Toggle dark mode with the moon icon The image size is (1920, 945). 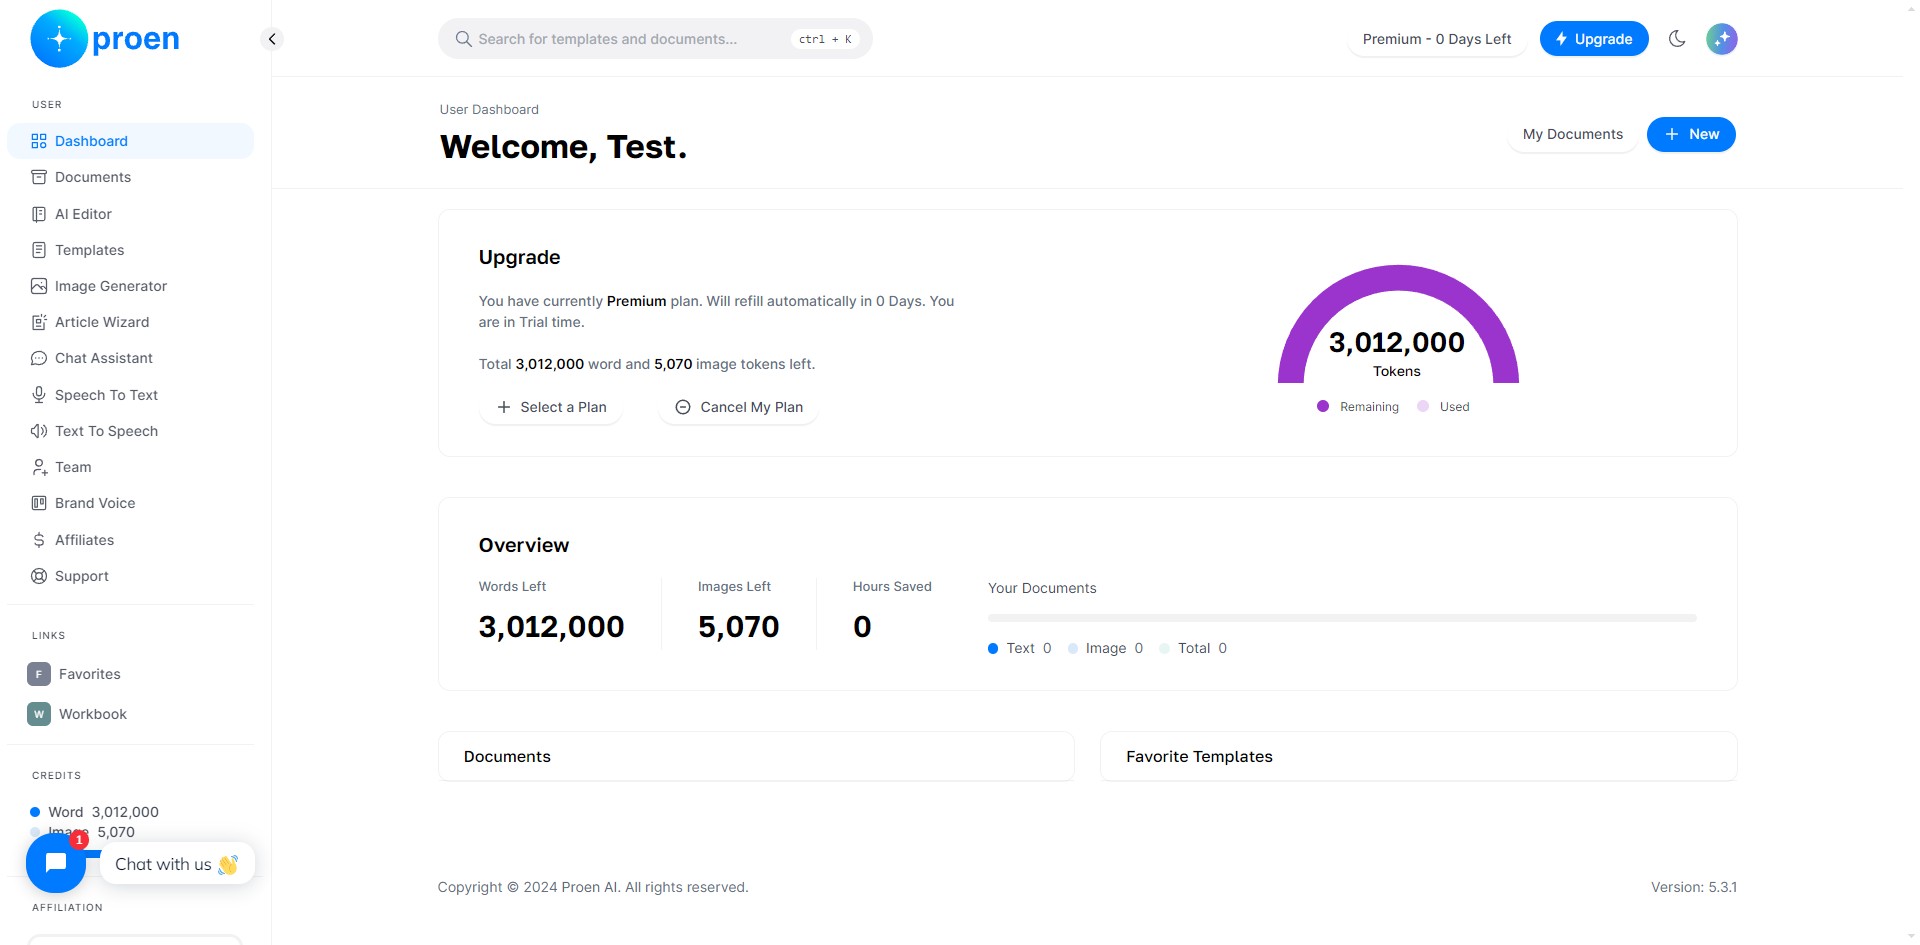pyautogui.click(x=1678, y=38)
